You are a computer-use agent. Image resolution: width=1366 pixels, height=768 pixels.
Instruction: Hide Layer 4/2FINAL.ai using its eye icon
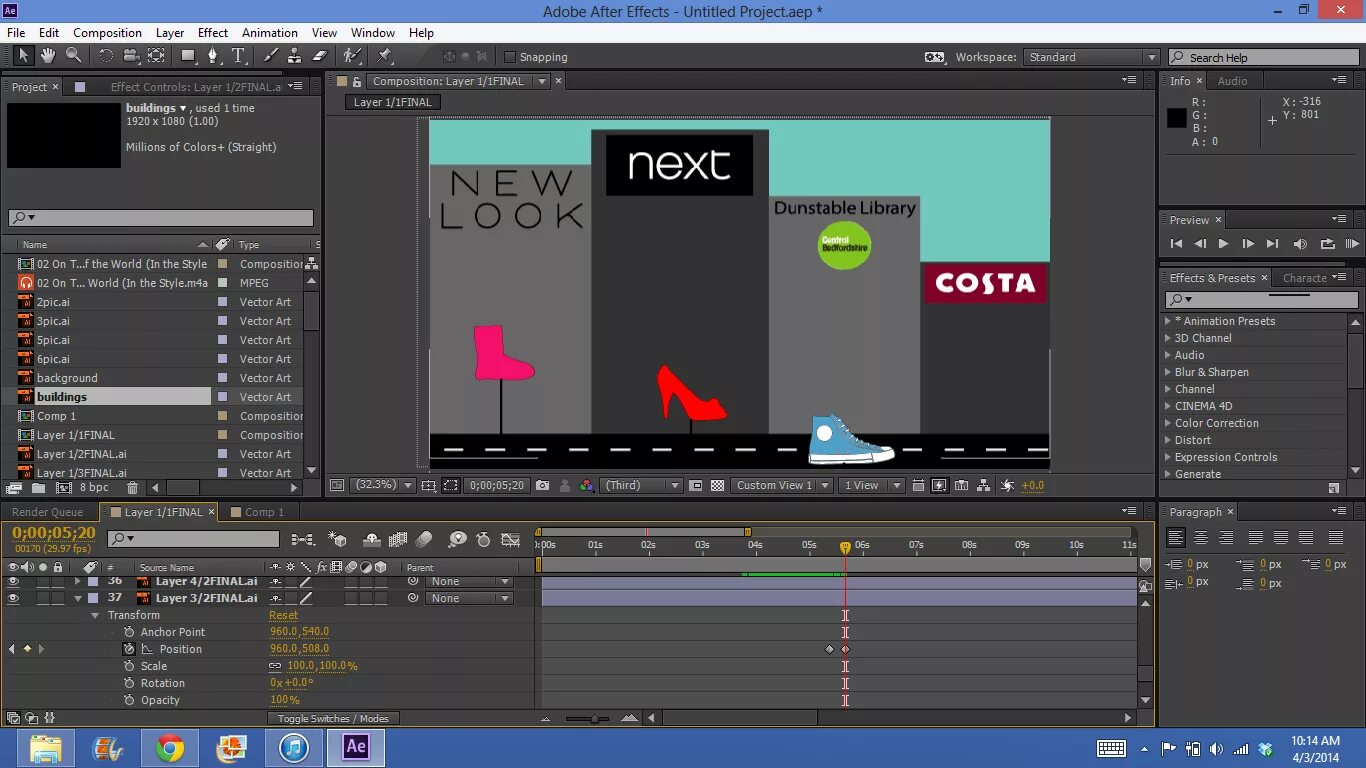point(13,581)
